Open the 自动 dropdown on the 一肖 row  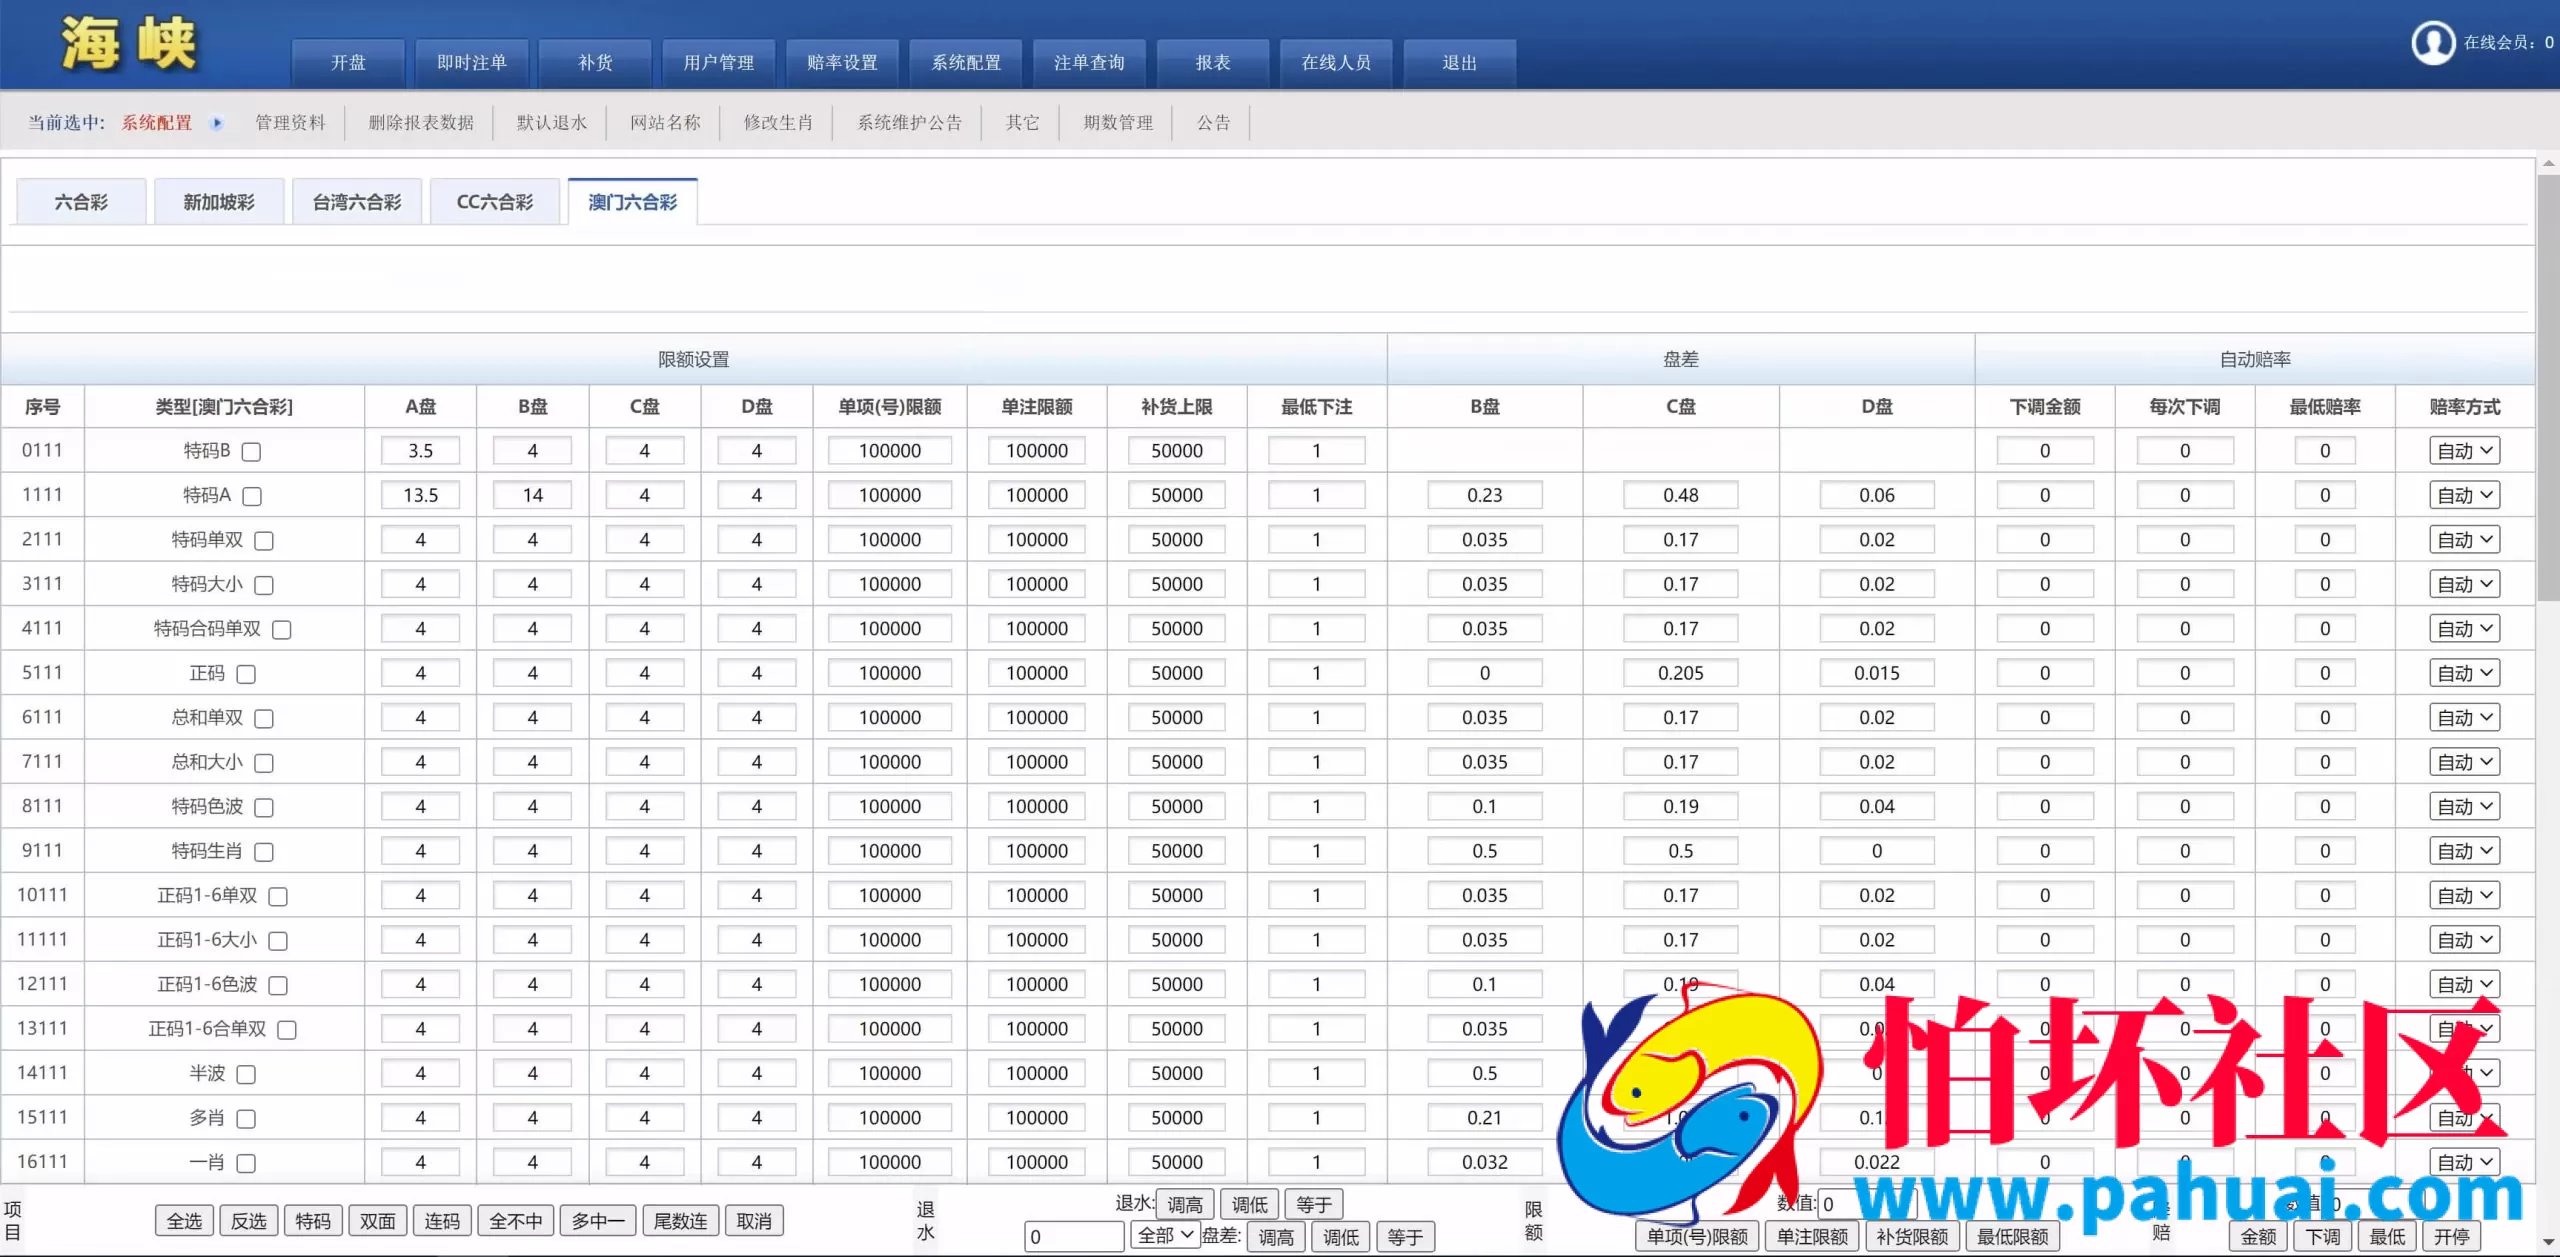(2464, 1161)
